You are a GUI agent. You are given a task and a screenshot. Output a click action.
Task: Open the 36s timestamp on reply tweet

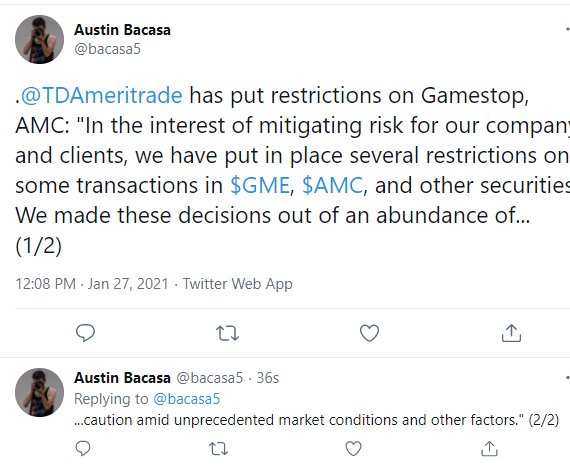tap(268, 378)
